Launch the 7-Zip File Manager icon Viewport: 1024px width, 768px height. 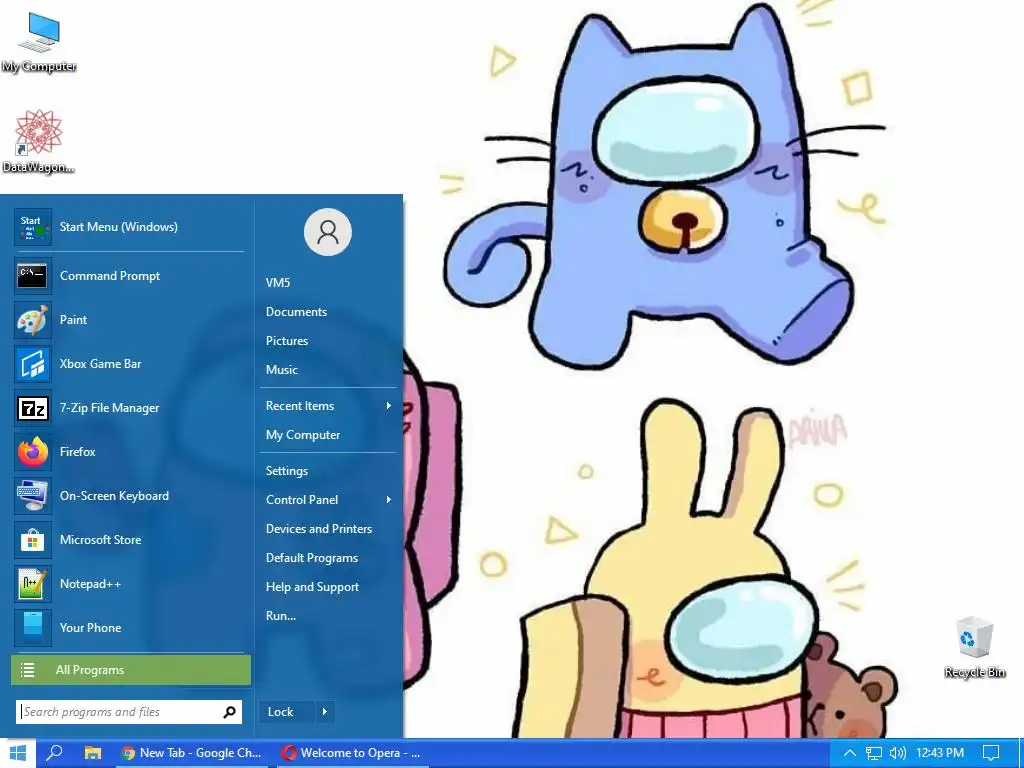click(x=33, y=408)
